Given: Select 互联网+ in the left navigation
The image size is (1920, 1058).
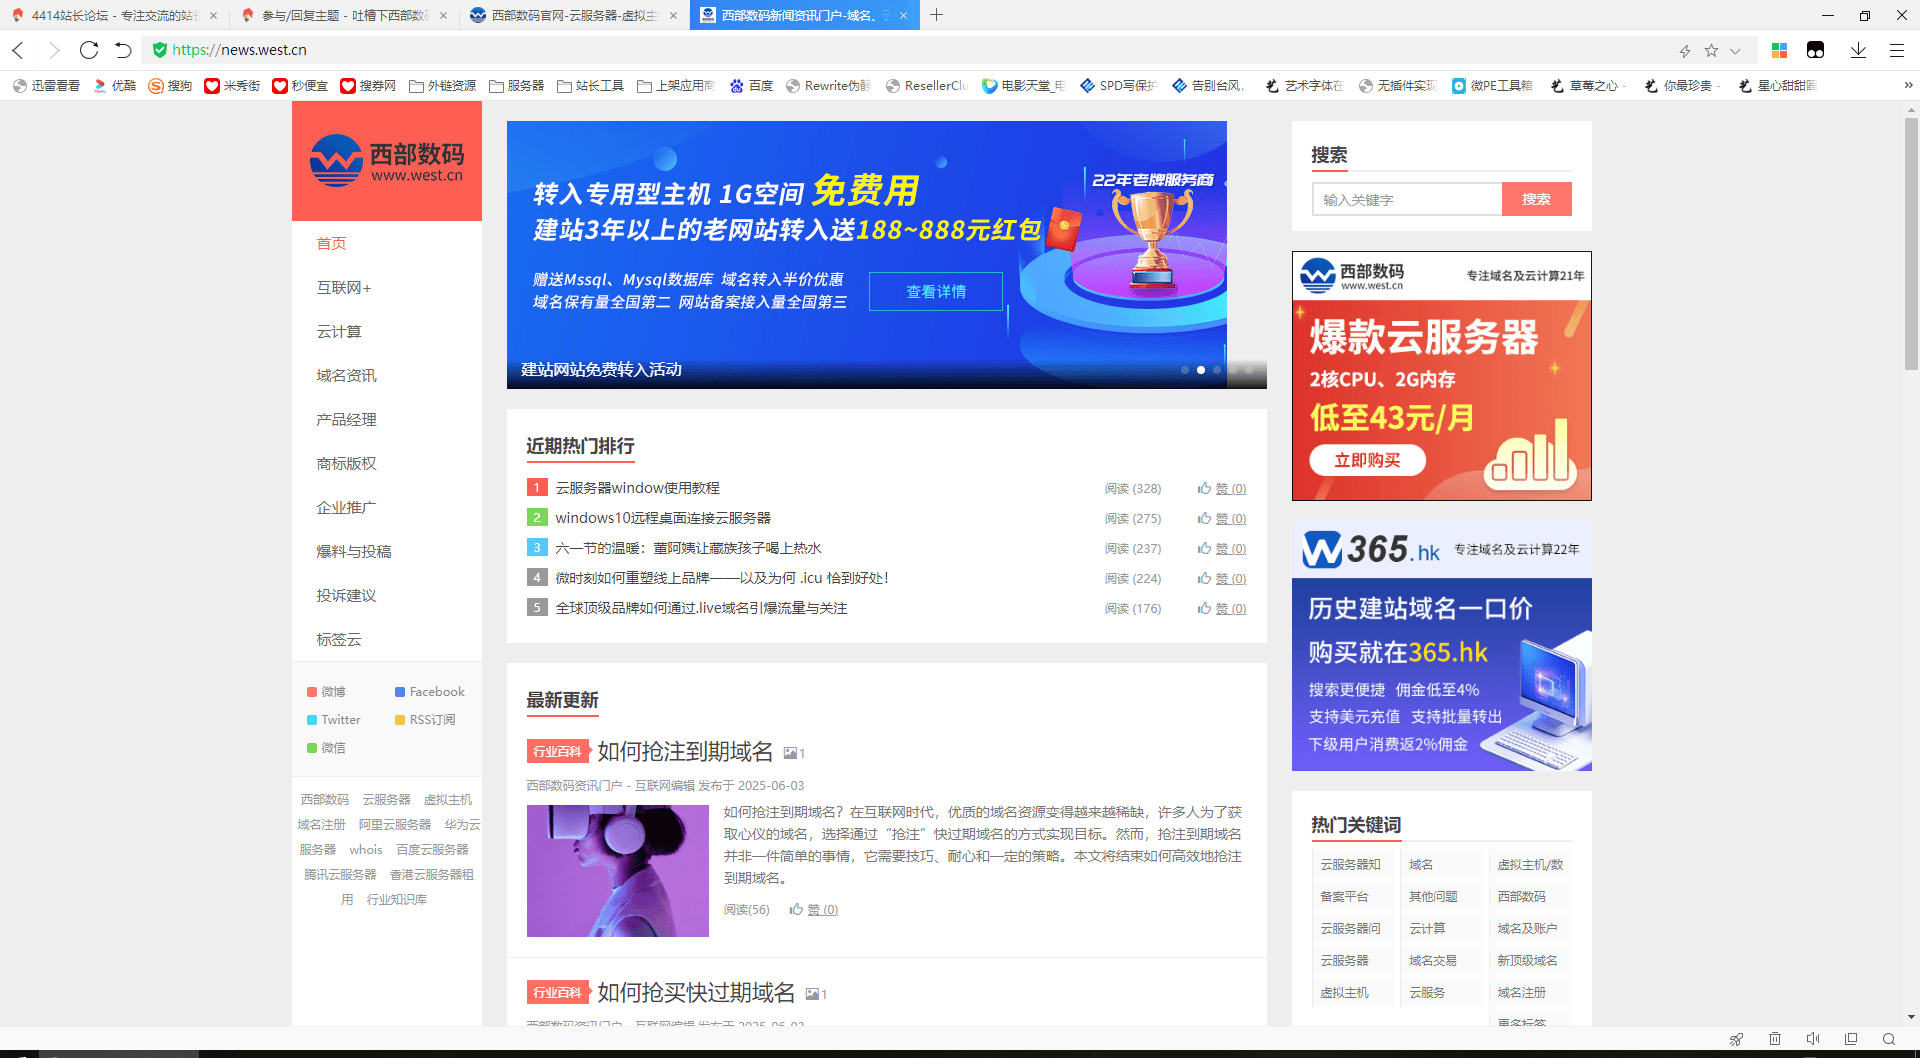Looking at the screenshot, I should pos(344,287).
